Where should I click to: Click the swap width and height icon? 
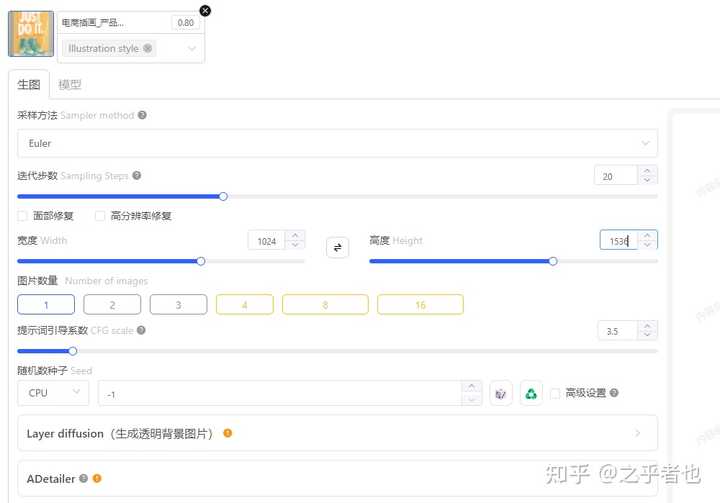pyautogui.click(x=338, y=248)
